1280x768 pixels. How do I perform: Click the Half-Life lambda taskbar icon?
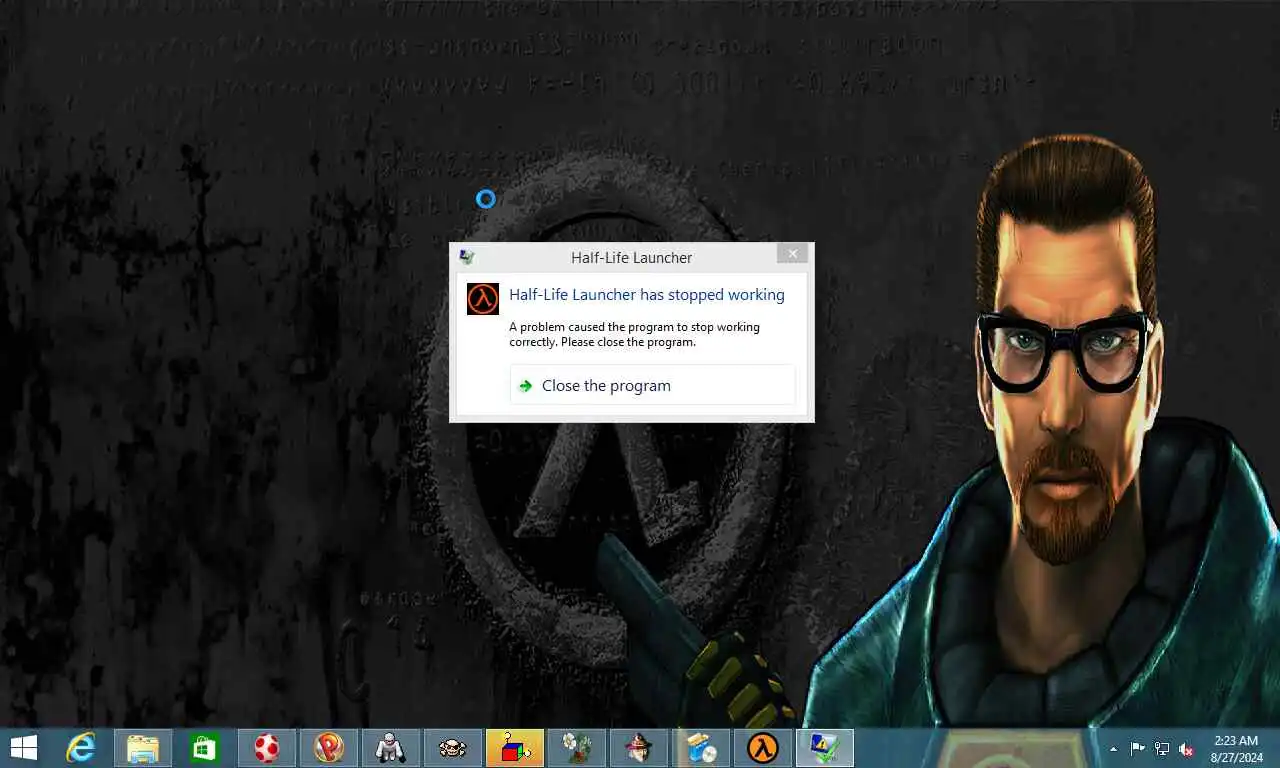tap(763, 747)
